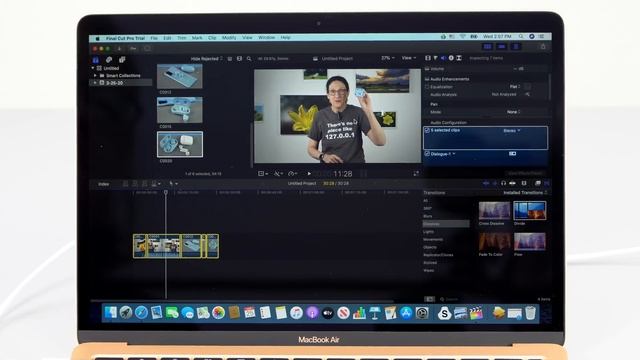Click the timeline Index button

click(104, 184)
